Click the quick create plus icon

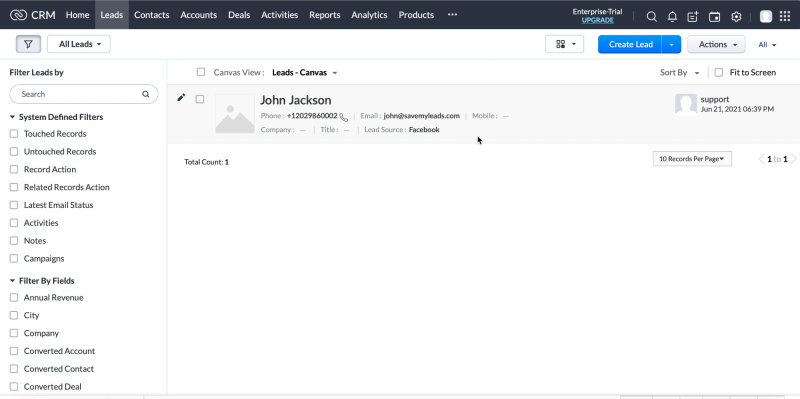tap(692, 16)
